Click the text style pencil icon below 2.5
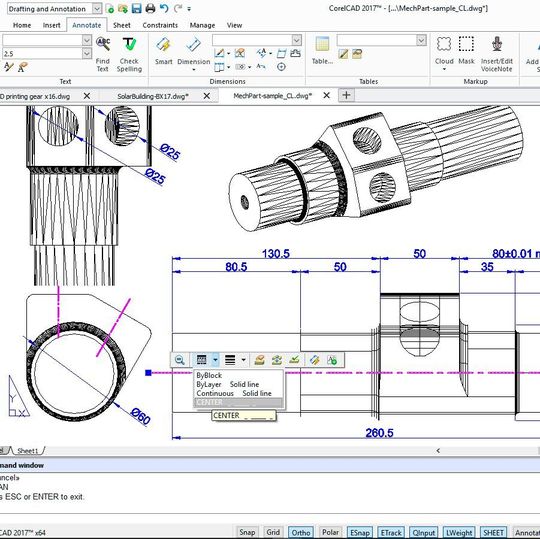Viewport: 540px width, 539px height. point(8,67)
